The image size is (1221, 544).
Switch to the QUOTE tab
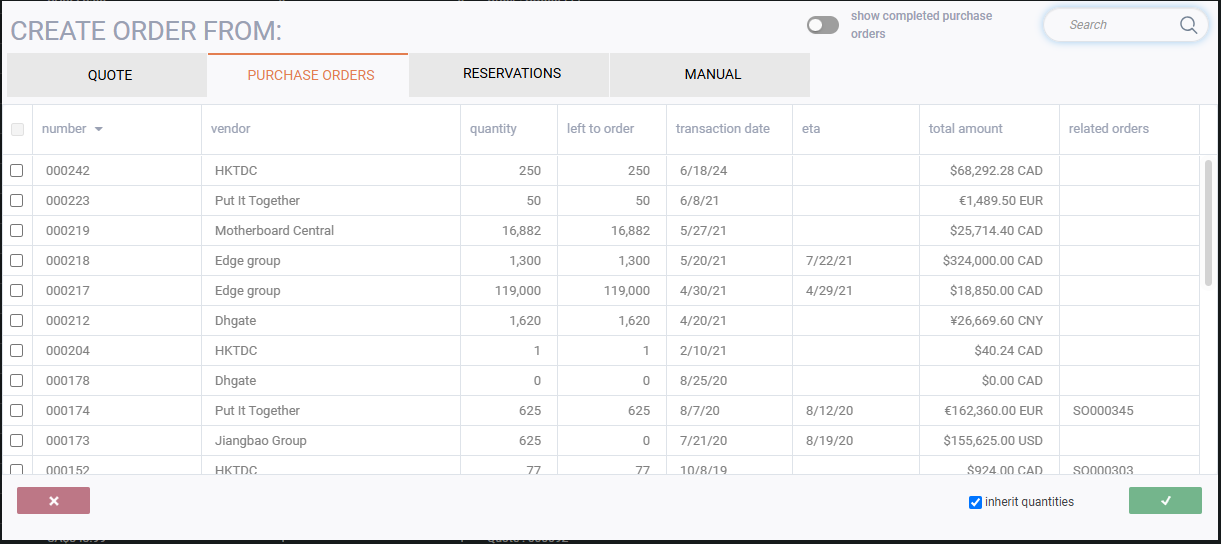(x=108, y=75)
